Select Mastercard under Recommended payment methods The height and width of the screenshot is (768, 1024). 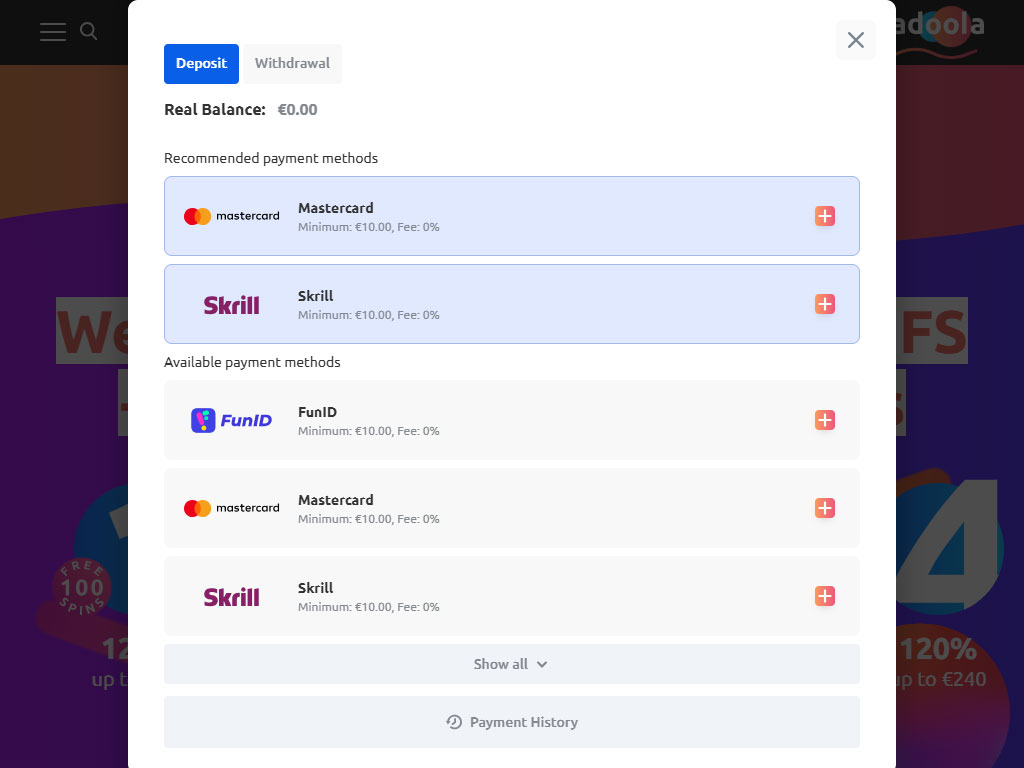coord(512,216)
